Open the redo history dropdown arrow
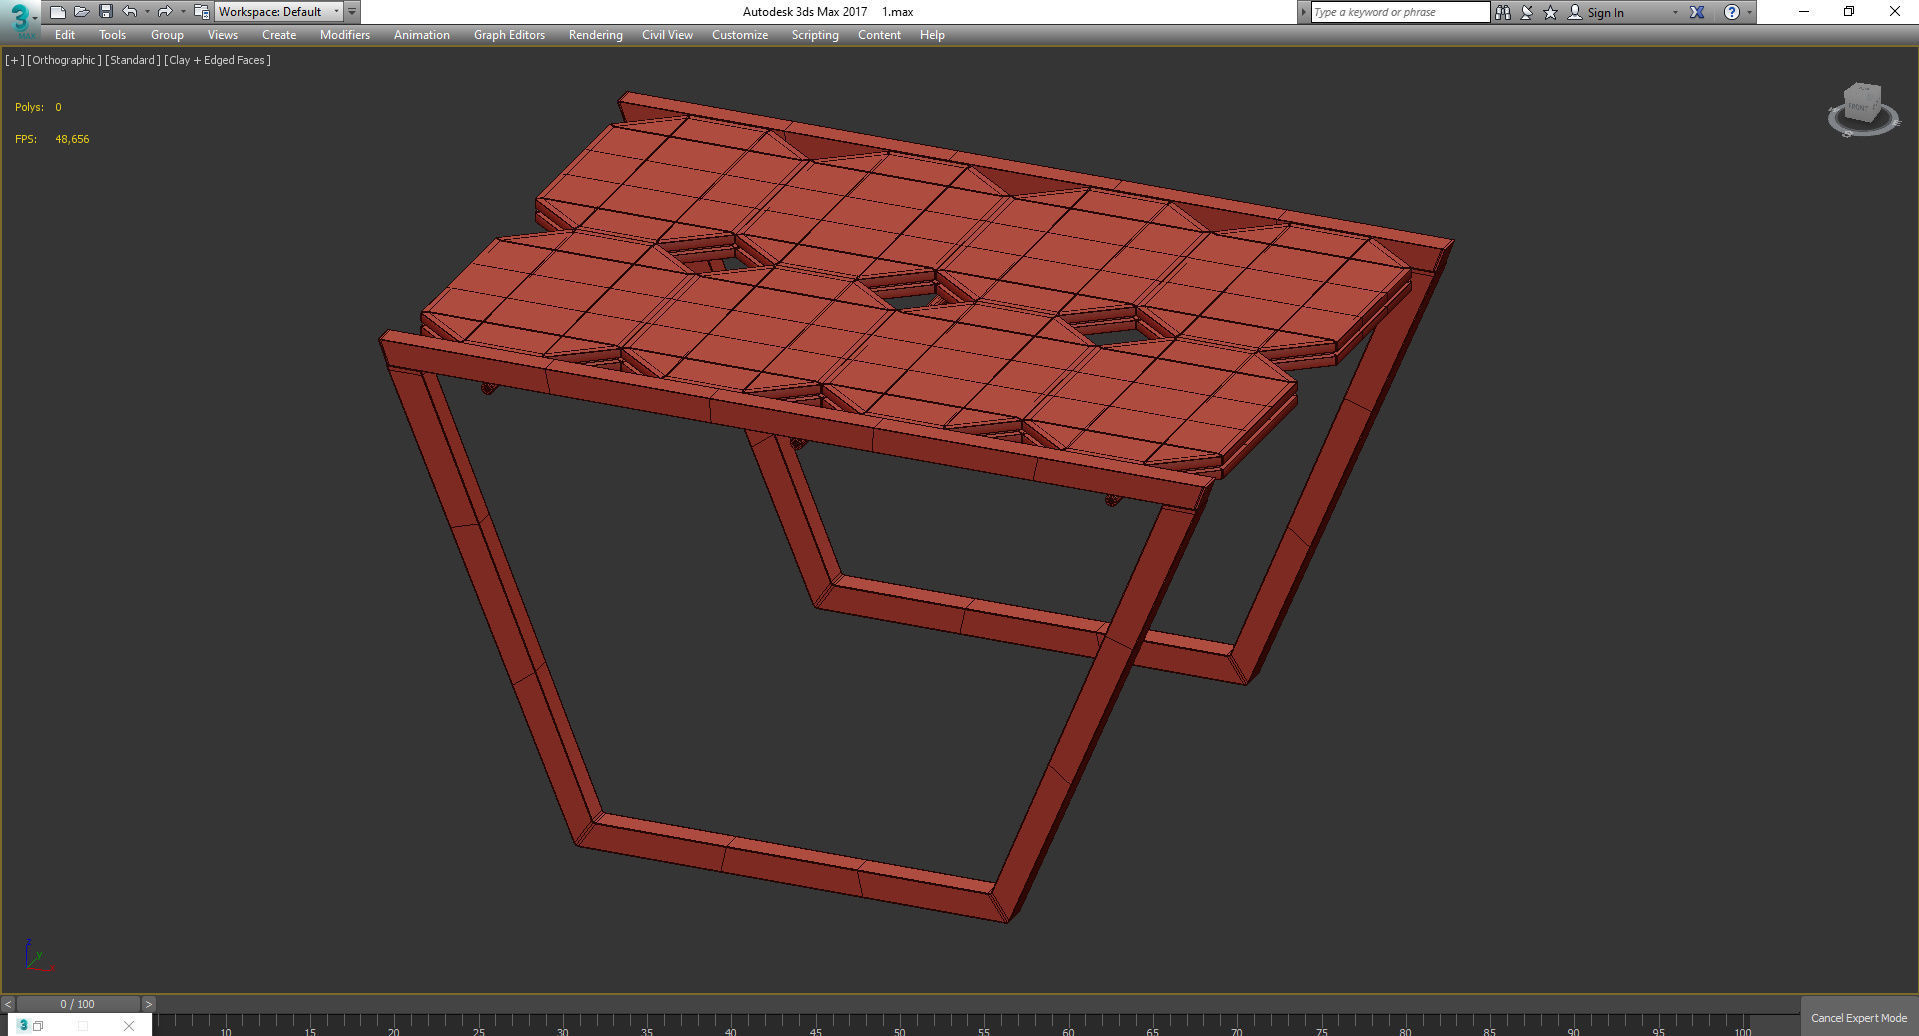Viewport: 1919px width, 1036px height. [x=183, y=12]
